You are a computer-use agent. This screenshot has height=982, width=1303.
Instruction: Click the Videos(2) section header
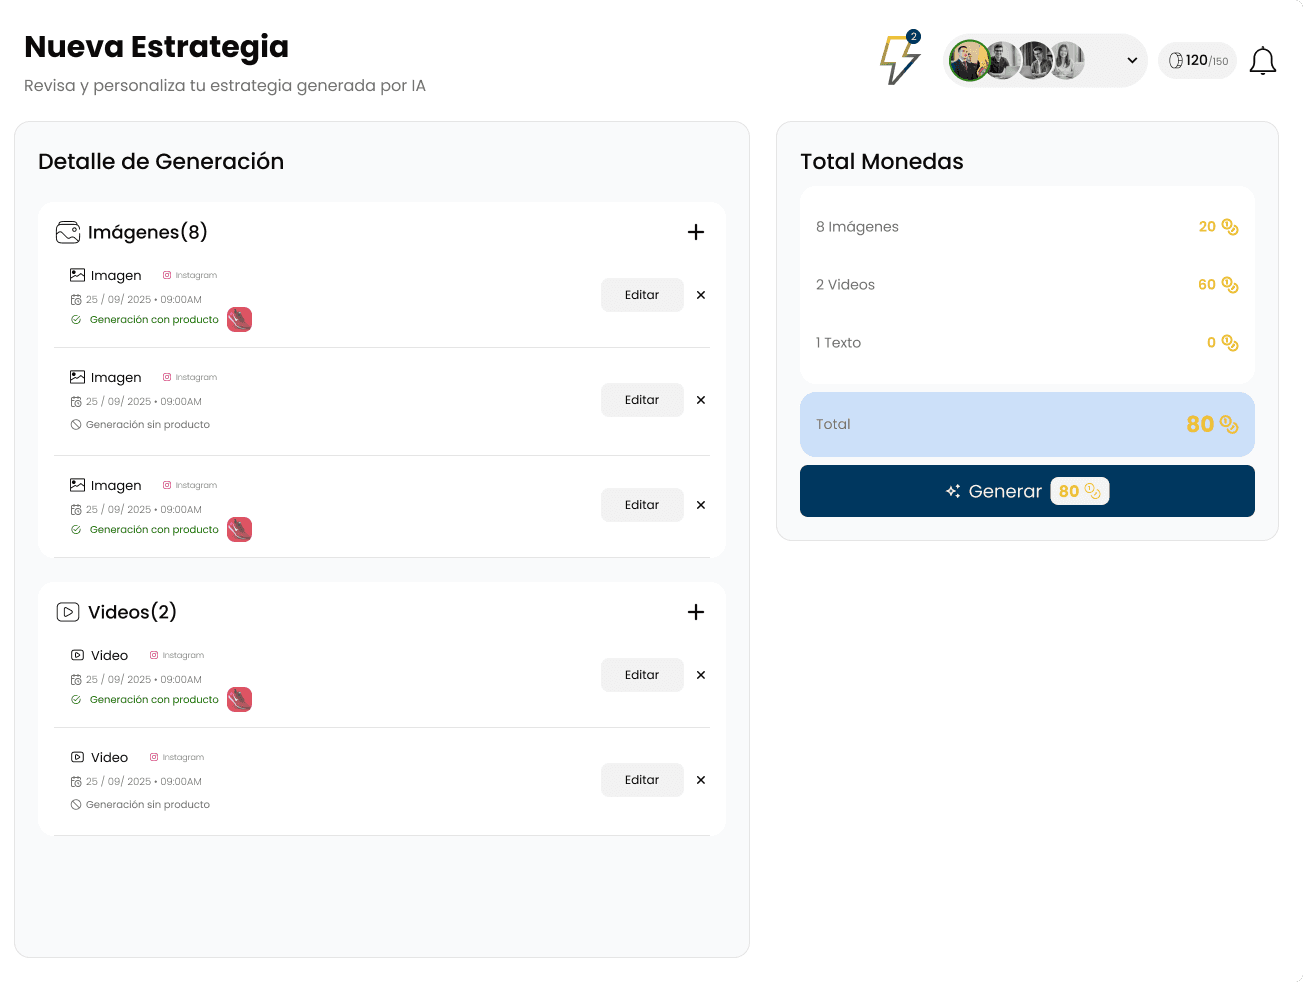tap(132, 612)
